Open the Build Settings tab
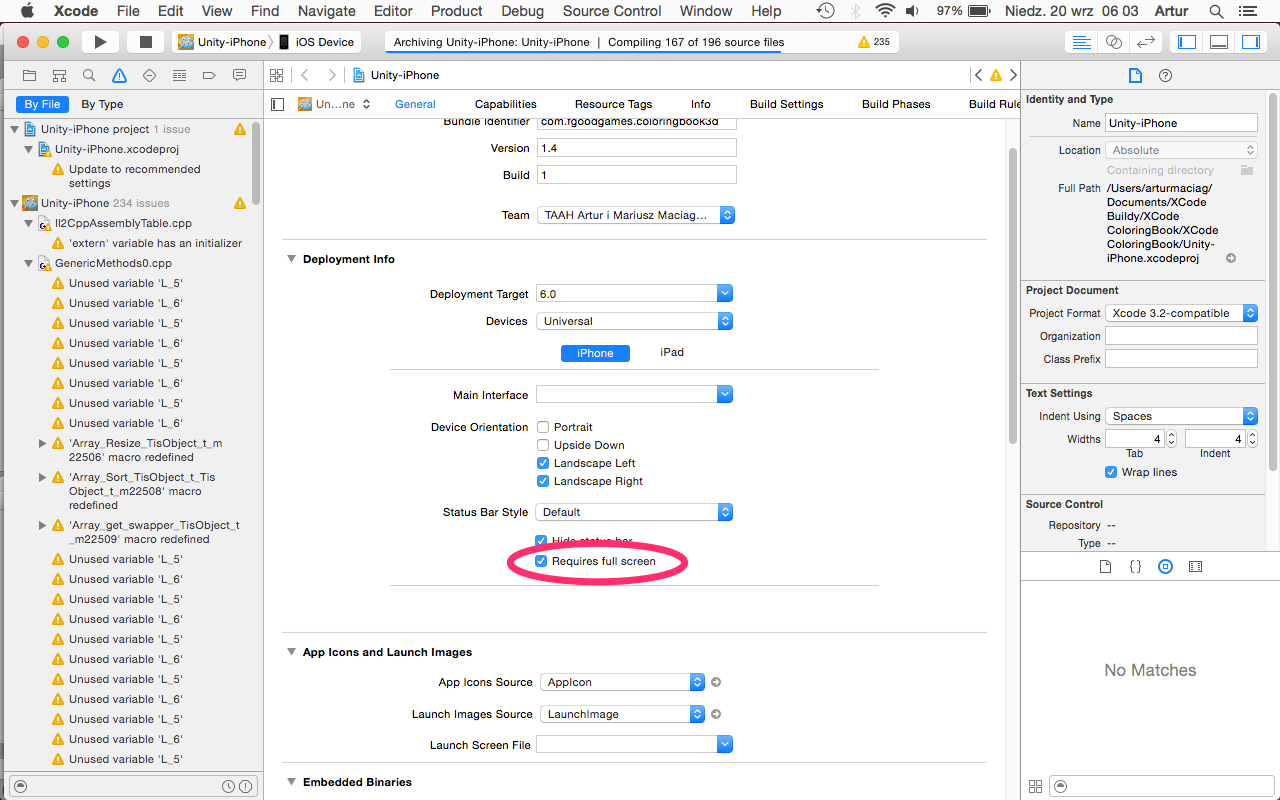The height and width of the screenshot is (800, 1280). pyautogui.click(x=786, y=104)
